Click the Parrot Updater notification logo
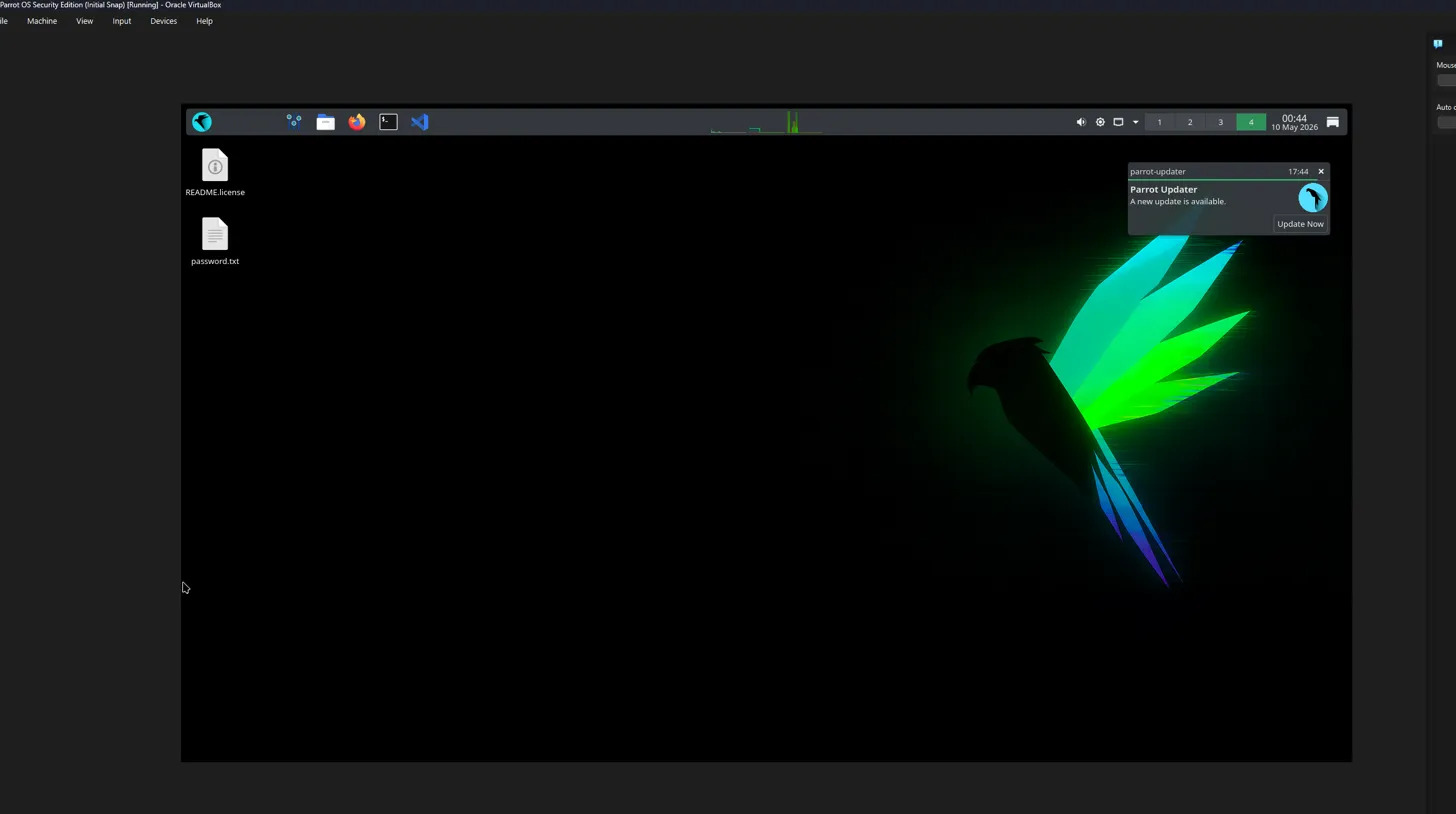 (1313, 198)
